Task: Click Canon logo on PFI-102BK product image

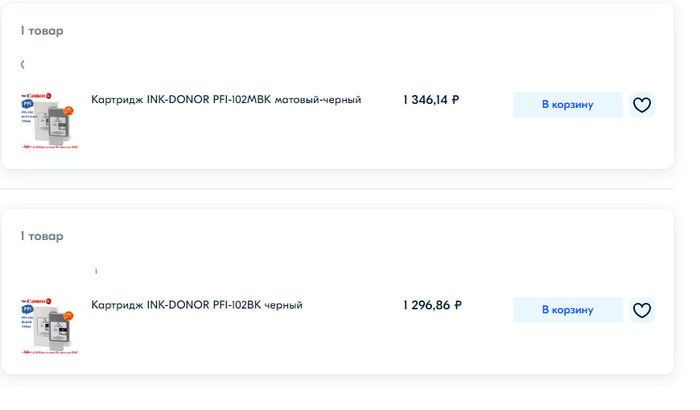Action: pyautogui.click(x=36, y=300)
